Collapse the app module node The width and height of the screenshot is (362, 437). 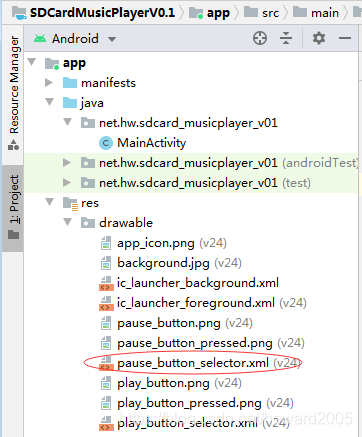[32, 62]
